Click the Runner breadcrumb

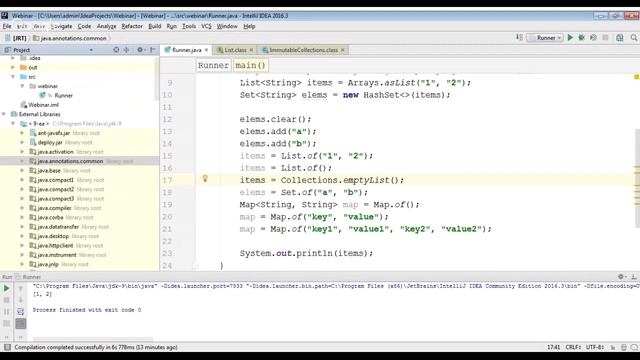[213, 65]
